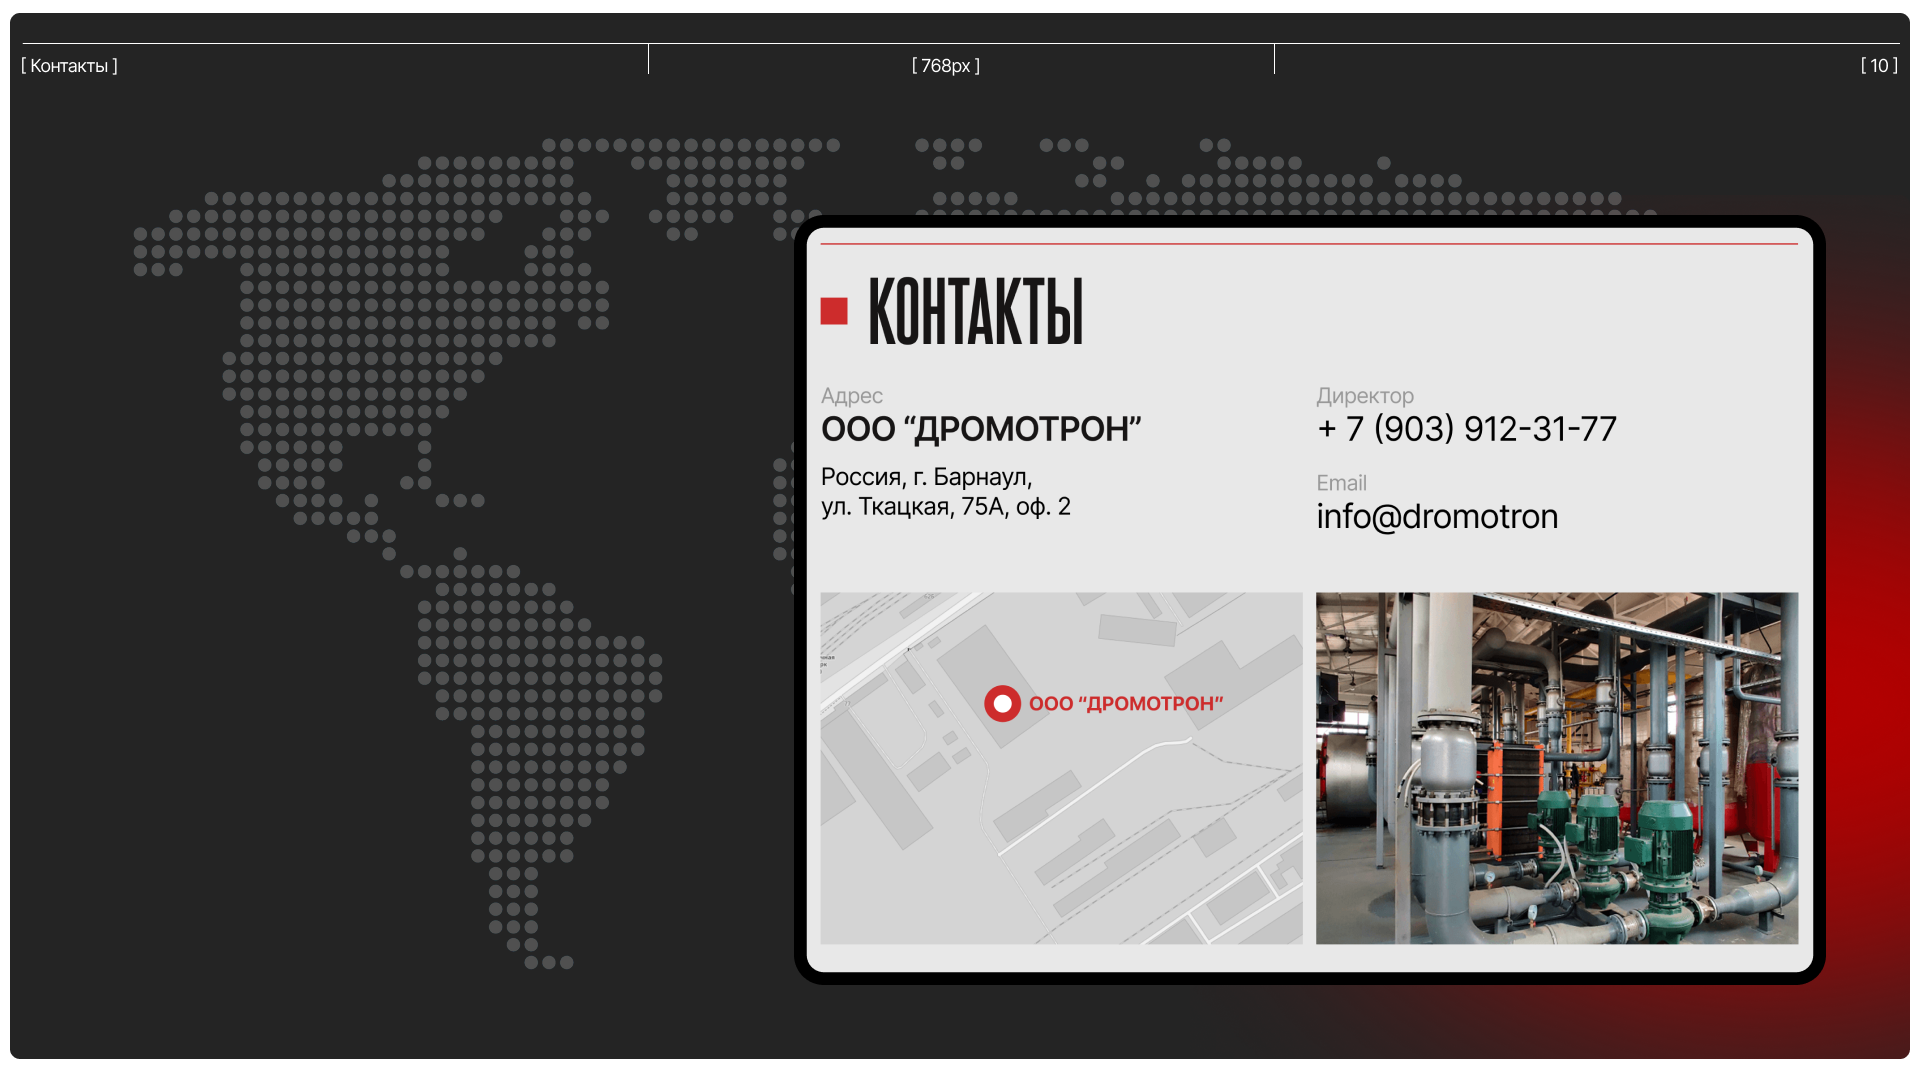Select the address line ул. Ткацкая, 75А
The height and width of the screenshot is (1069, 1920).
tap(945, 507)
